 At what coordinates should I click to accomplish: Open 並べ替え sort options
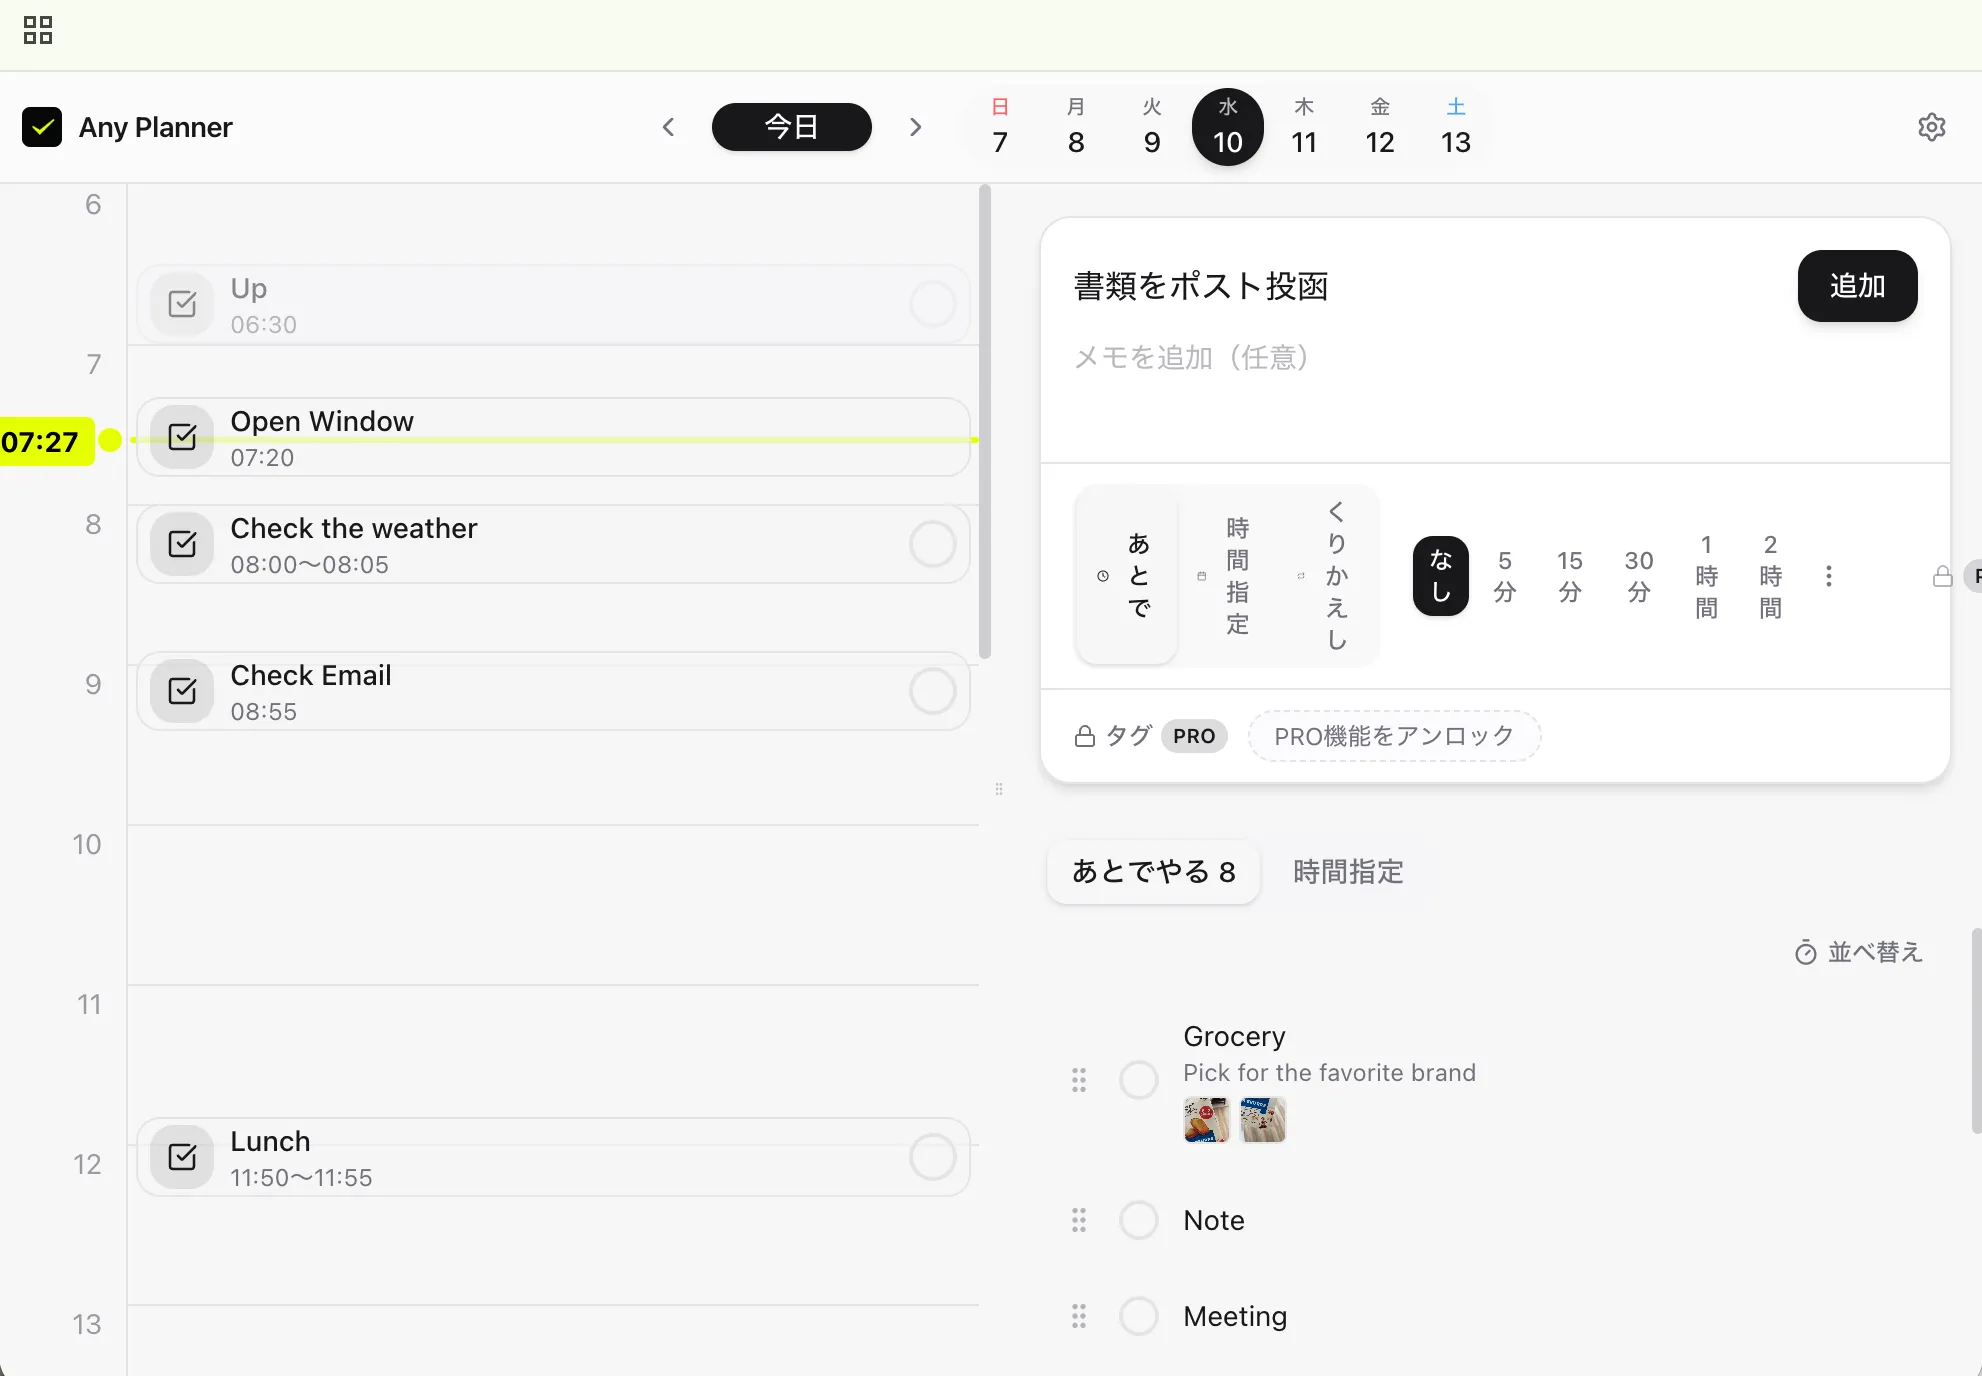pyautogui.click(x=1860, y=952)
